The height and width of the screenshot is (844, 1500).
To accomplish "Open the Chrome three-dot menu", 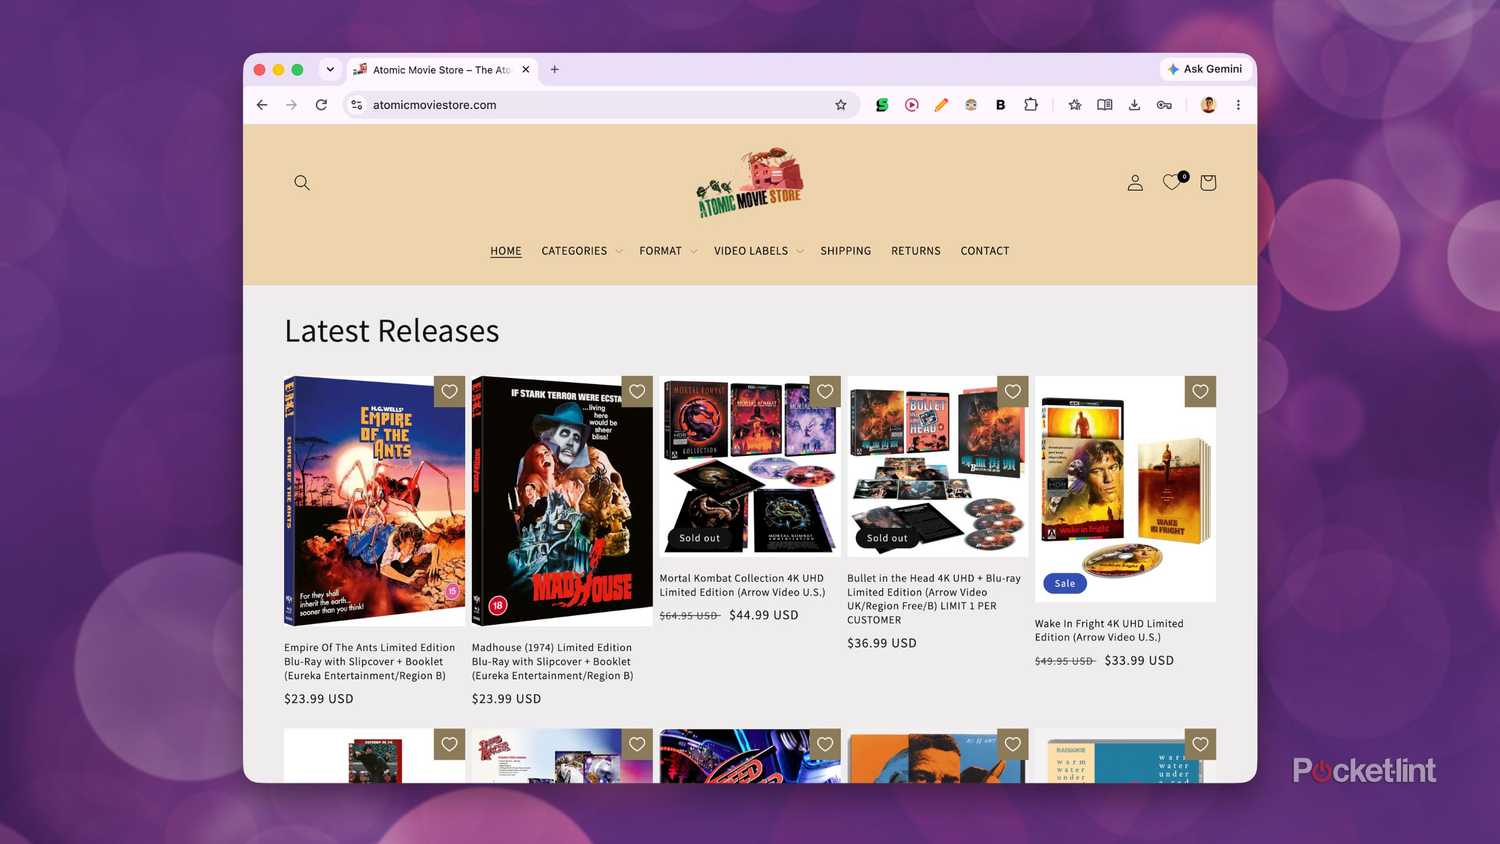I will [x=1238, y=105].
